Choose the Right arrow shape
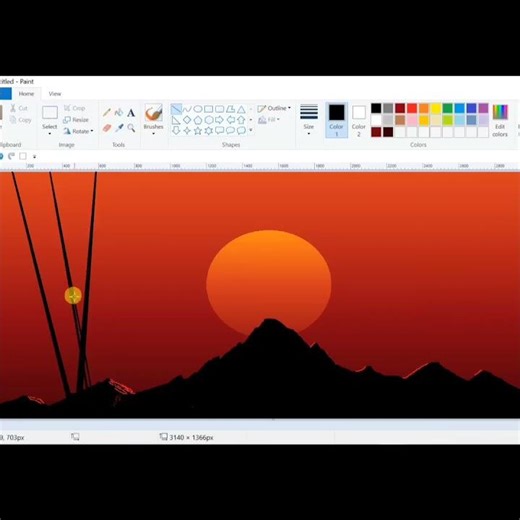 (x=219, y=120)
